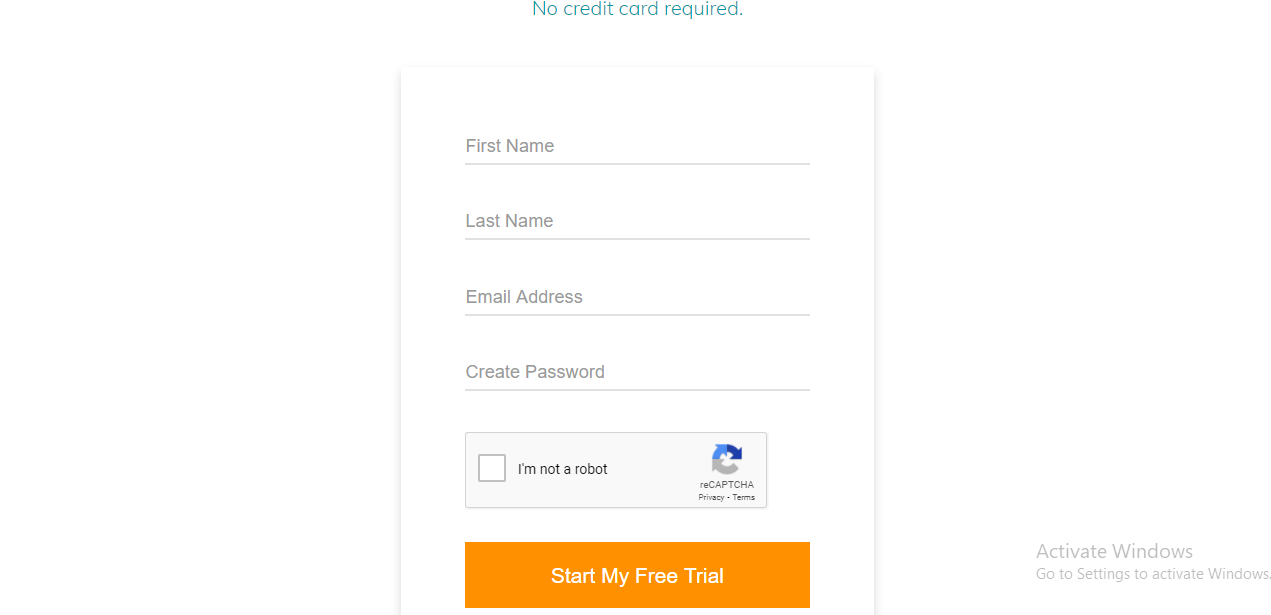Click Go to Settings to activate Windows text
This screenshot has width=1271, height=615.
pyautogui.click(x=1153, y=574)
